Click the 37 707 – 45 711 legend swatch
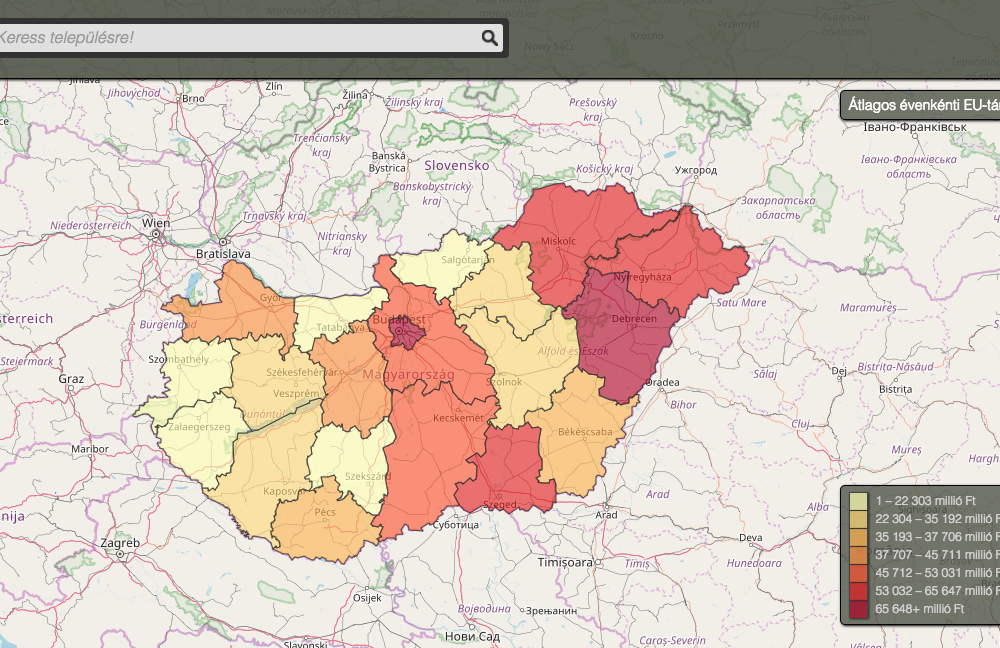Image resolution: width=1000 pixels, height=648 pixels. (x=858, y=555)
